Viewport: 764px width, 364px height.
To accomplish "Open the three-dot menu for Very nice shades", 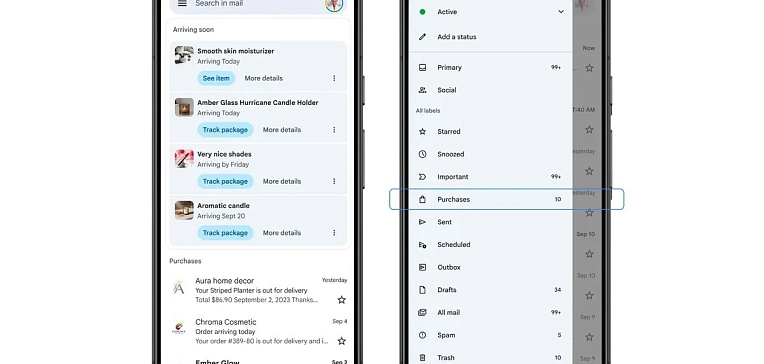I will click(x=334, y=181).
